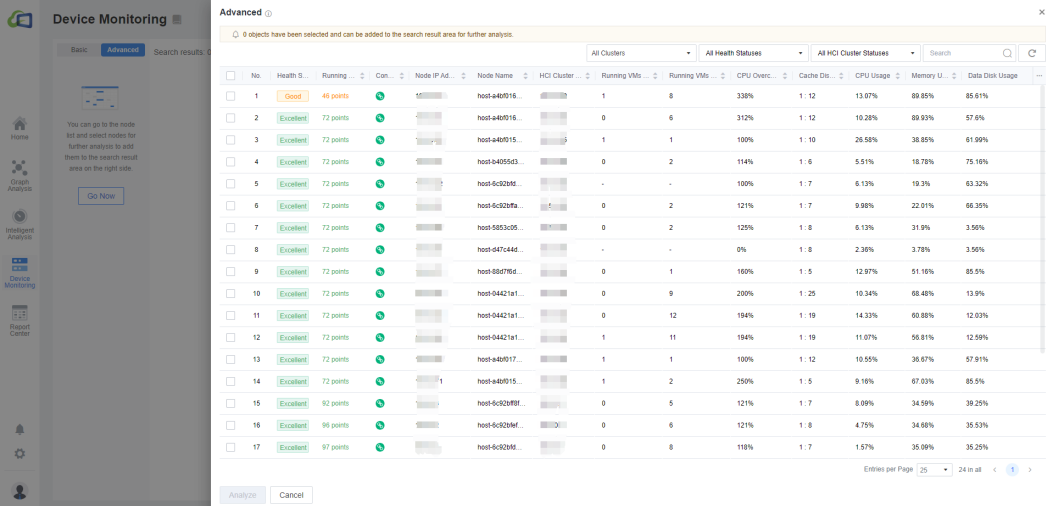Open the notifications bell icon
The height and width of the screenshot is (506, 1053).
19,429
